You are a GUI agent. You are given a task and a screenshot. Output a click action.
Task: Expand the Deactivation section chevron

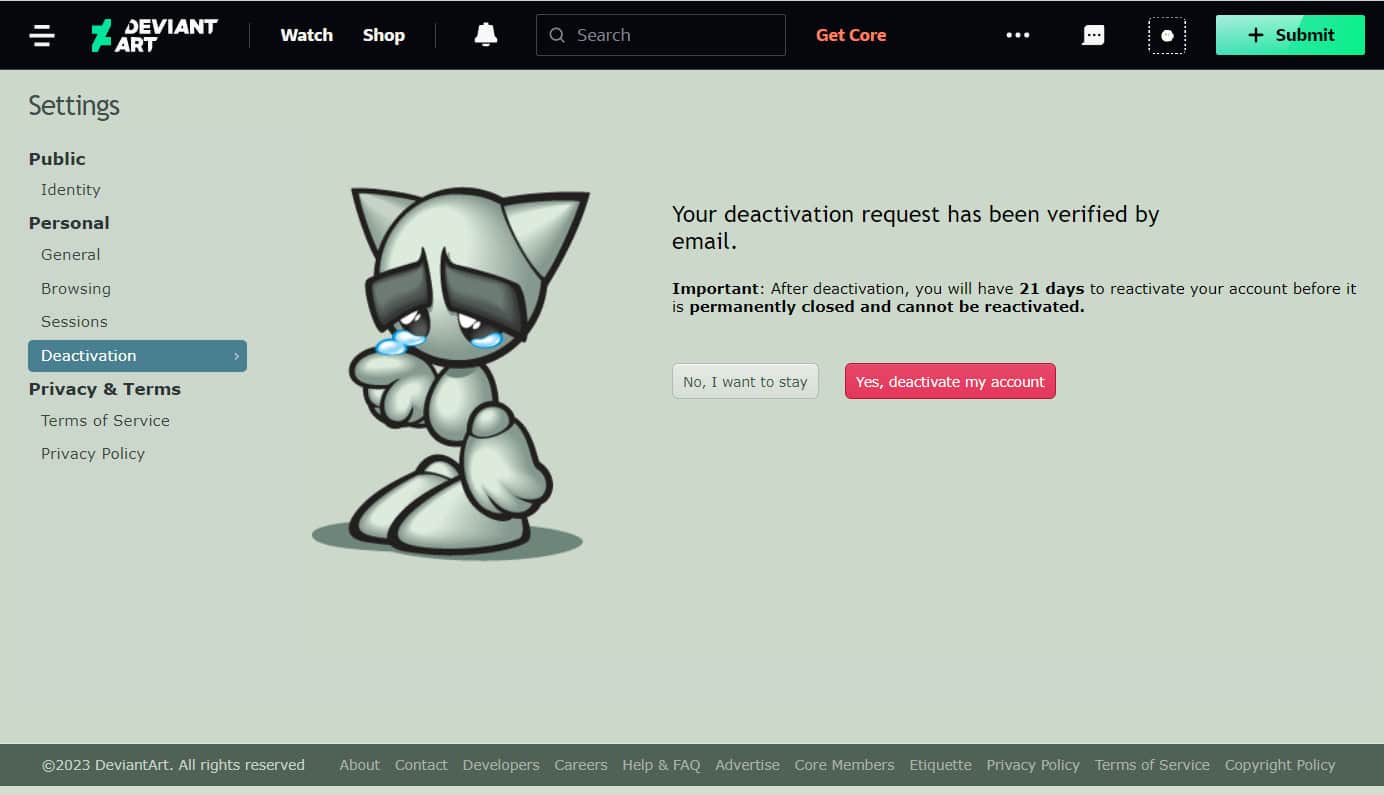point(236,355)
